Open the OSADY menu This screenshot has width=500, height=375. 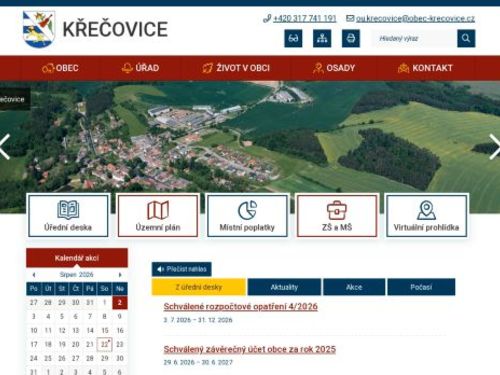pos(334,68)
